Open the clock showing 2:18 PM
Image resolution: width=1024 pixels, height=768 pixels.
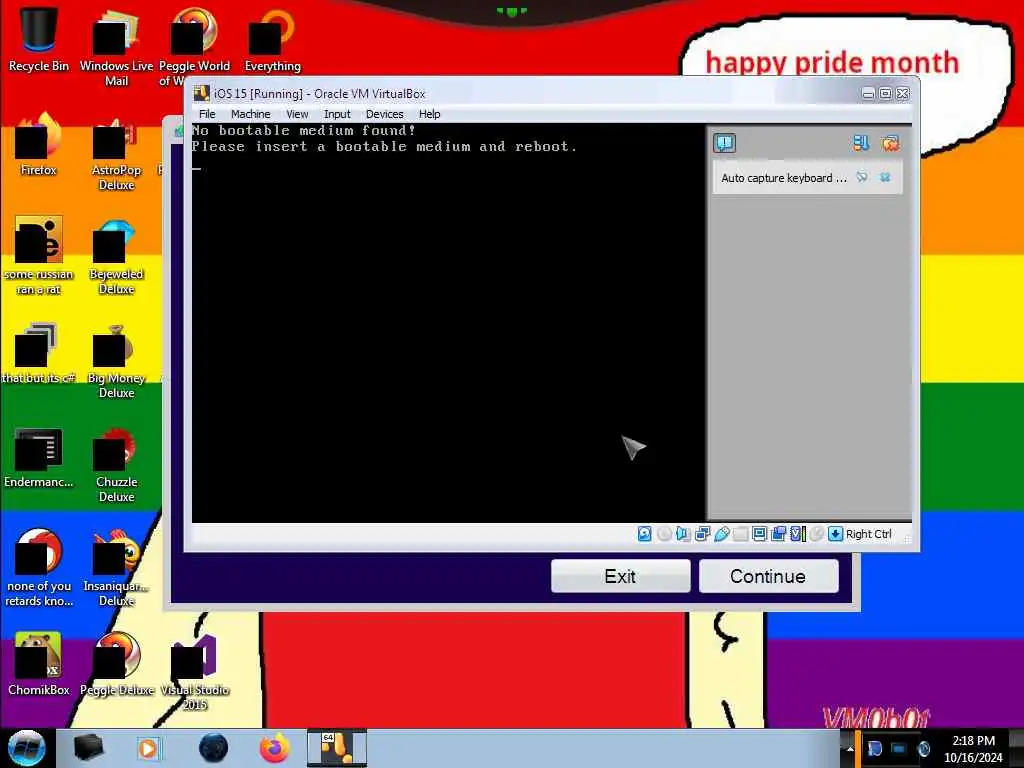click(973, 749)
